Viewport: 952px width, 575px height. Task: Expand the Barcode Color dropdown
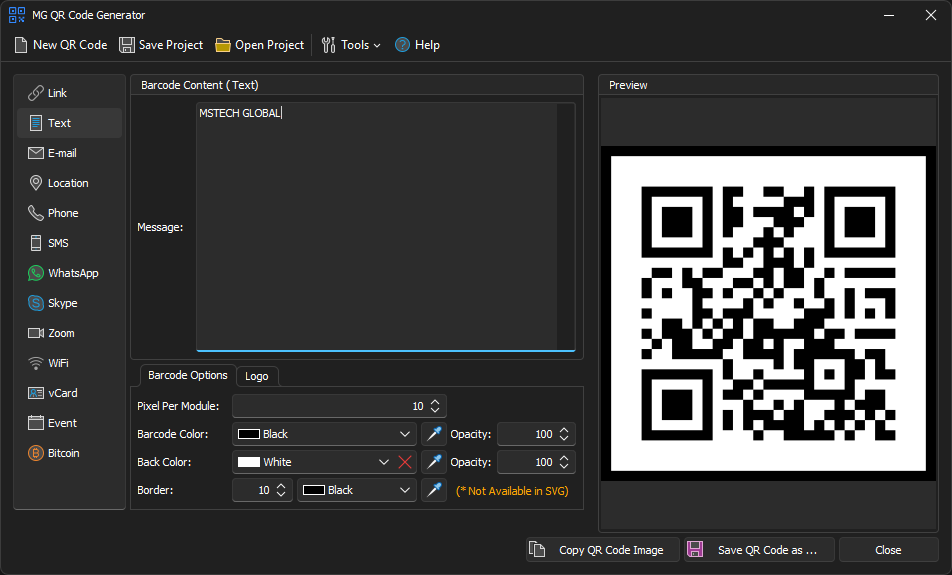[405, 434]
